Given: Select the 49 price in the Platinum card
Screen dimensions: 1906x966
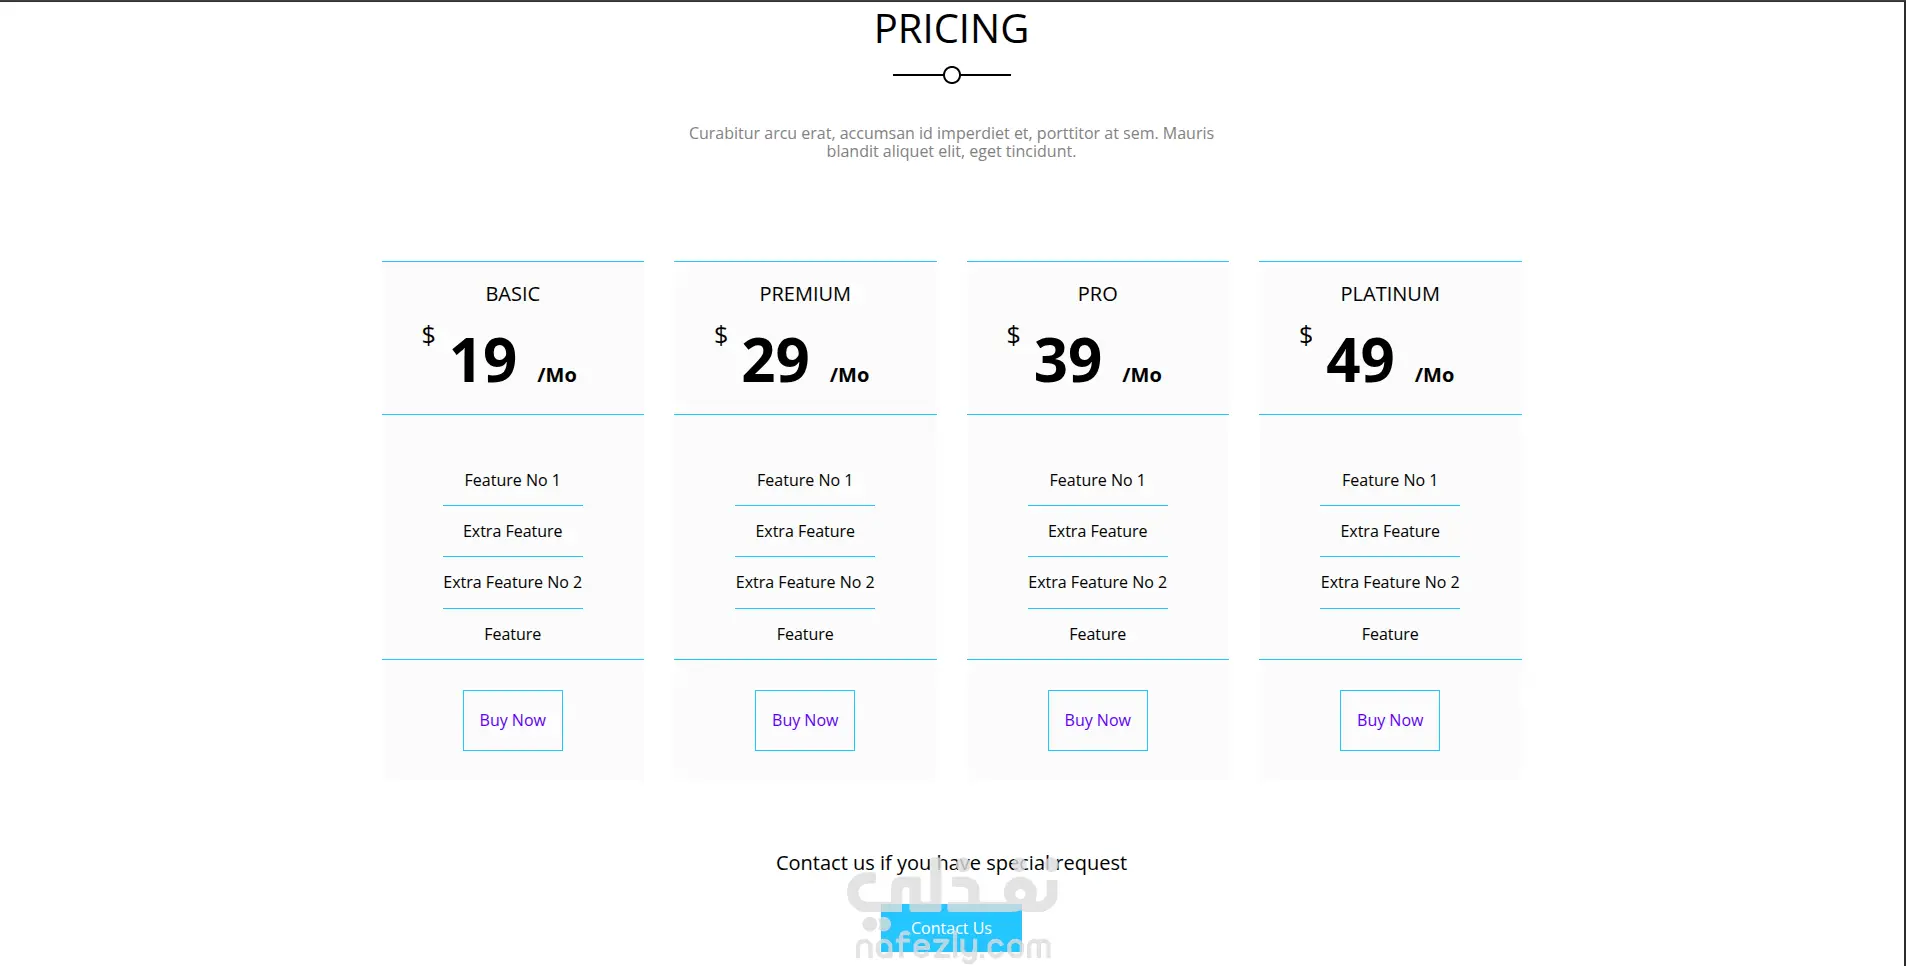Looking at the screenshot, I should [1360, 360].
